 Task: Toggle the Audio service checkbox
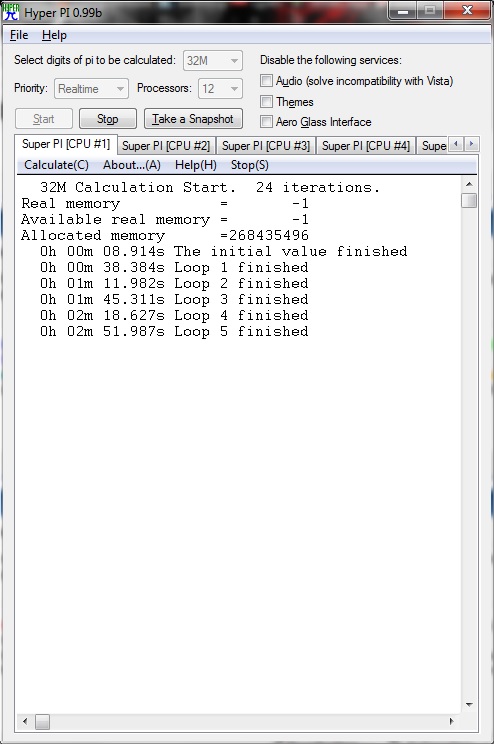(x=267, y=81)
